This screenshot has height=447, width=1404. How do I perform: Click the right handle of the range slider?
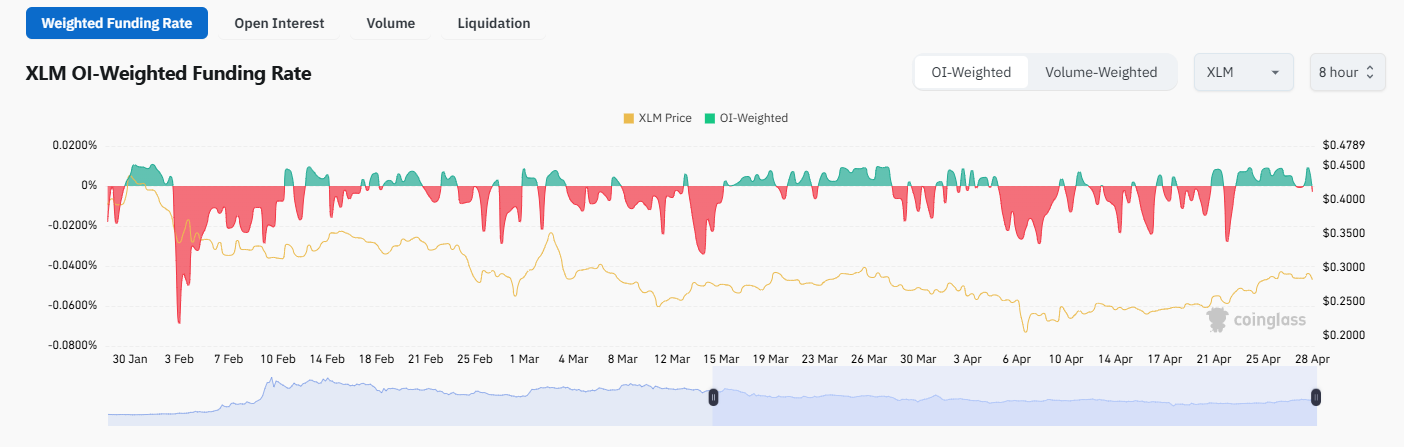[x=1316, y=397]
